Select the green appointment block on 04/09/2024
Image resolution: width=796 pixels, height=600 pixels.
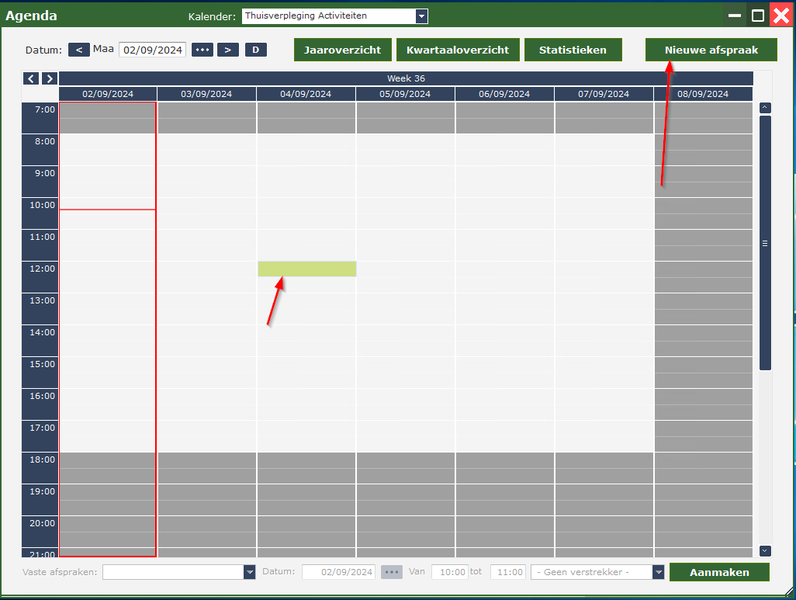[x=307, y=268]
